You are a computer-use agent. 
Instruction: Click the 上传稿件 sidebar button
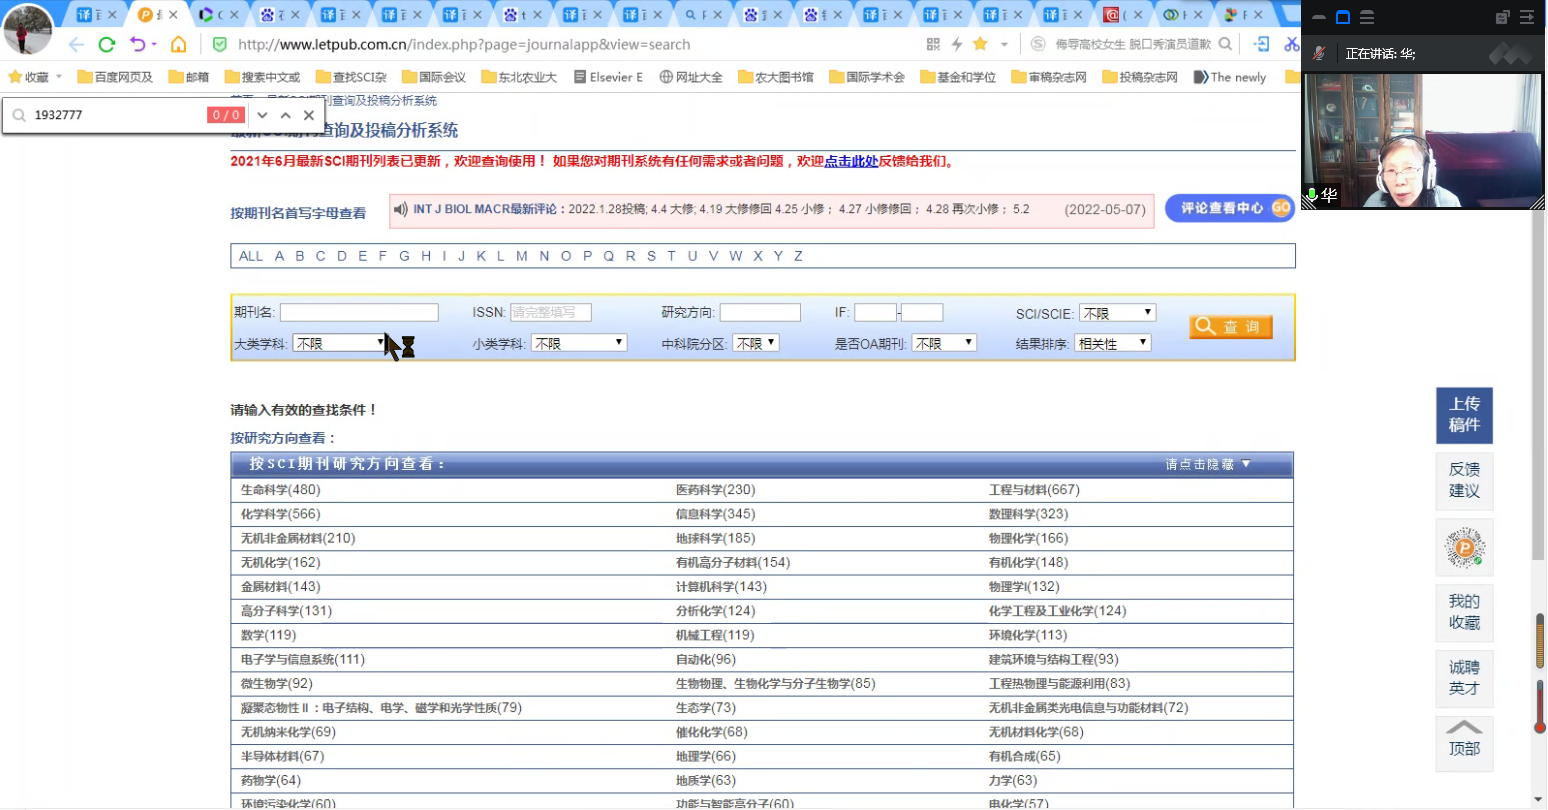[1465, 415]
